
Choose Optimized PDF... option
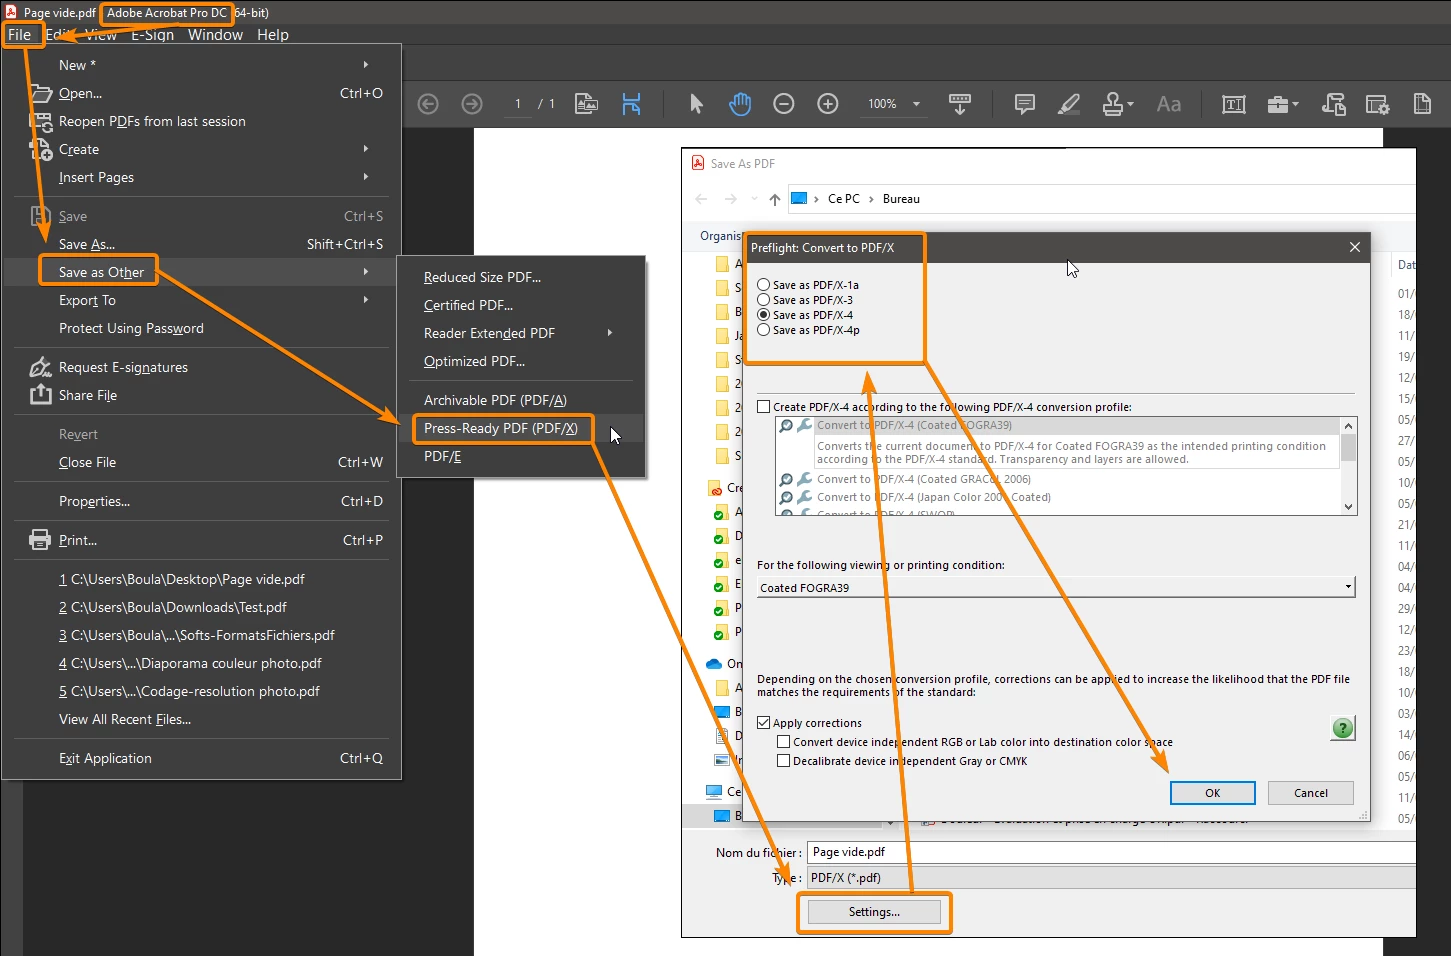pyautogui.click(x=474, y=361)
